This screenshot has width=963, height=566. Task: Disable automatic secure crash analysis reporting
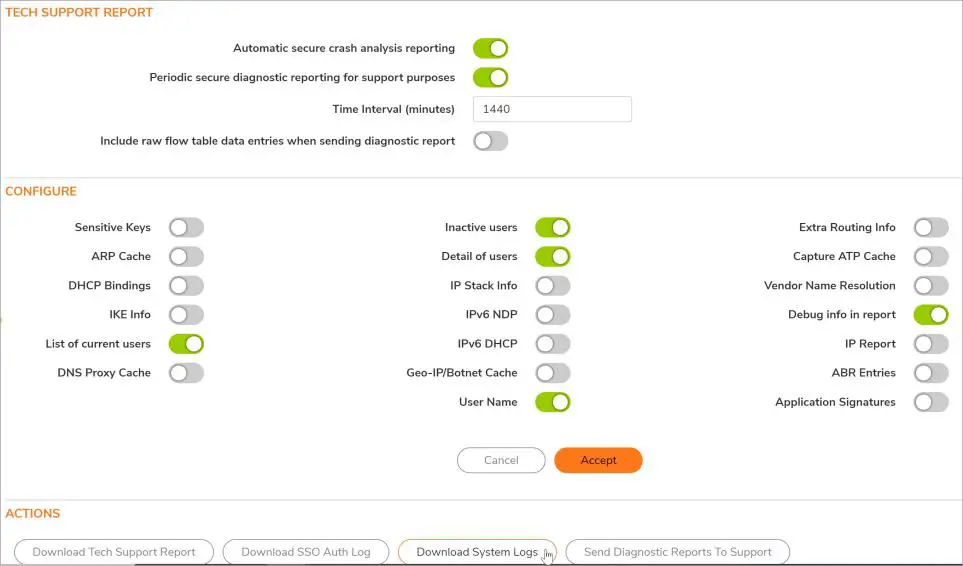point(490,48)
